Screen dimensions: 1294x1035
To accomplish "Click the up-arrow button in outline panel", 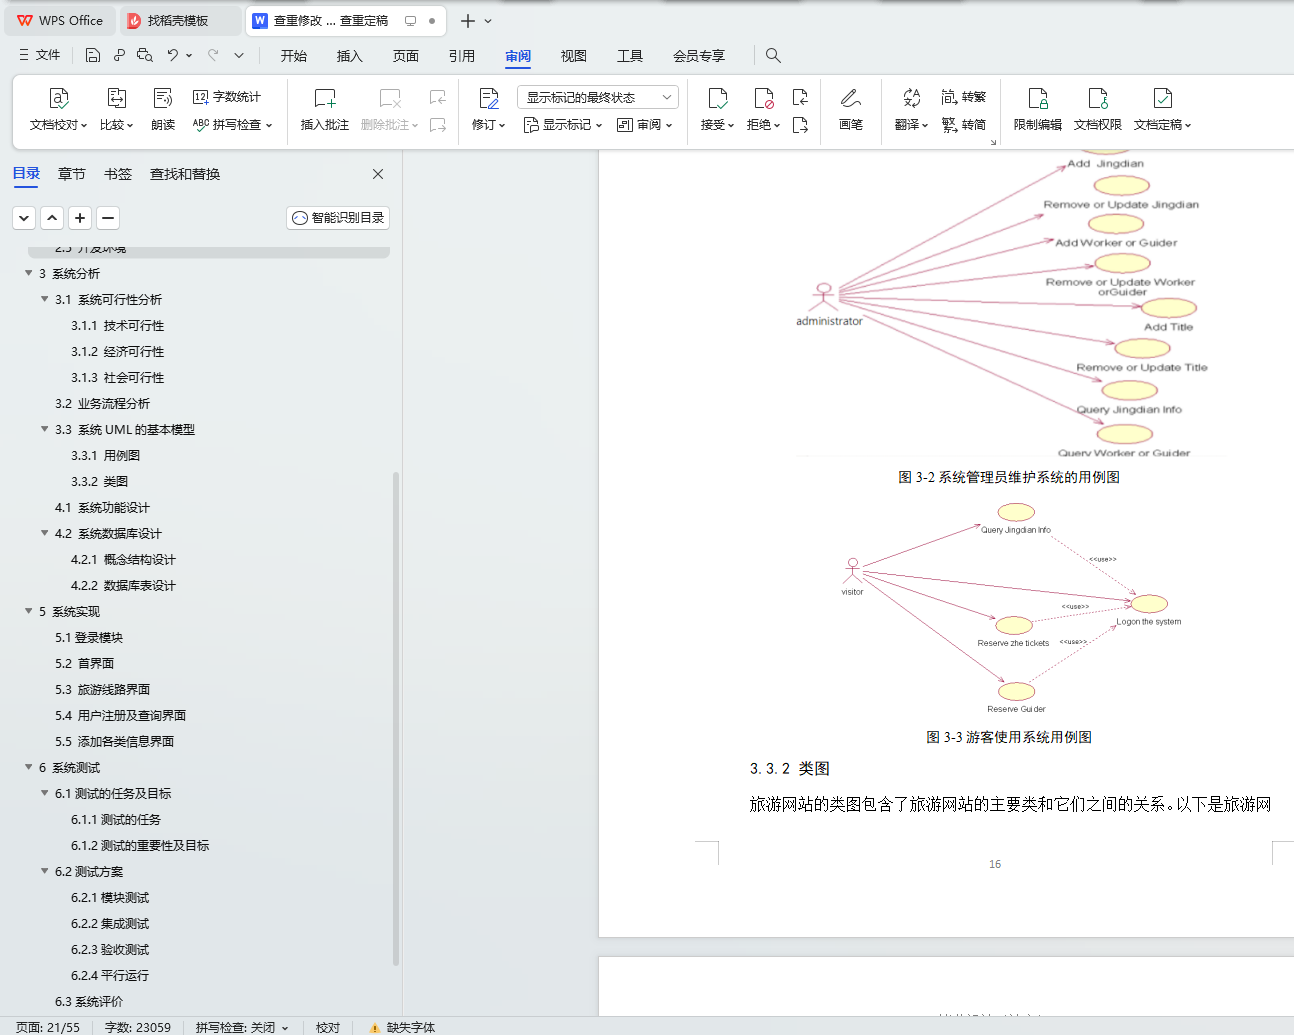I will click(x=52, y=218).
